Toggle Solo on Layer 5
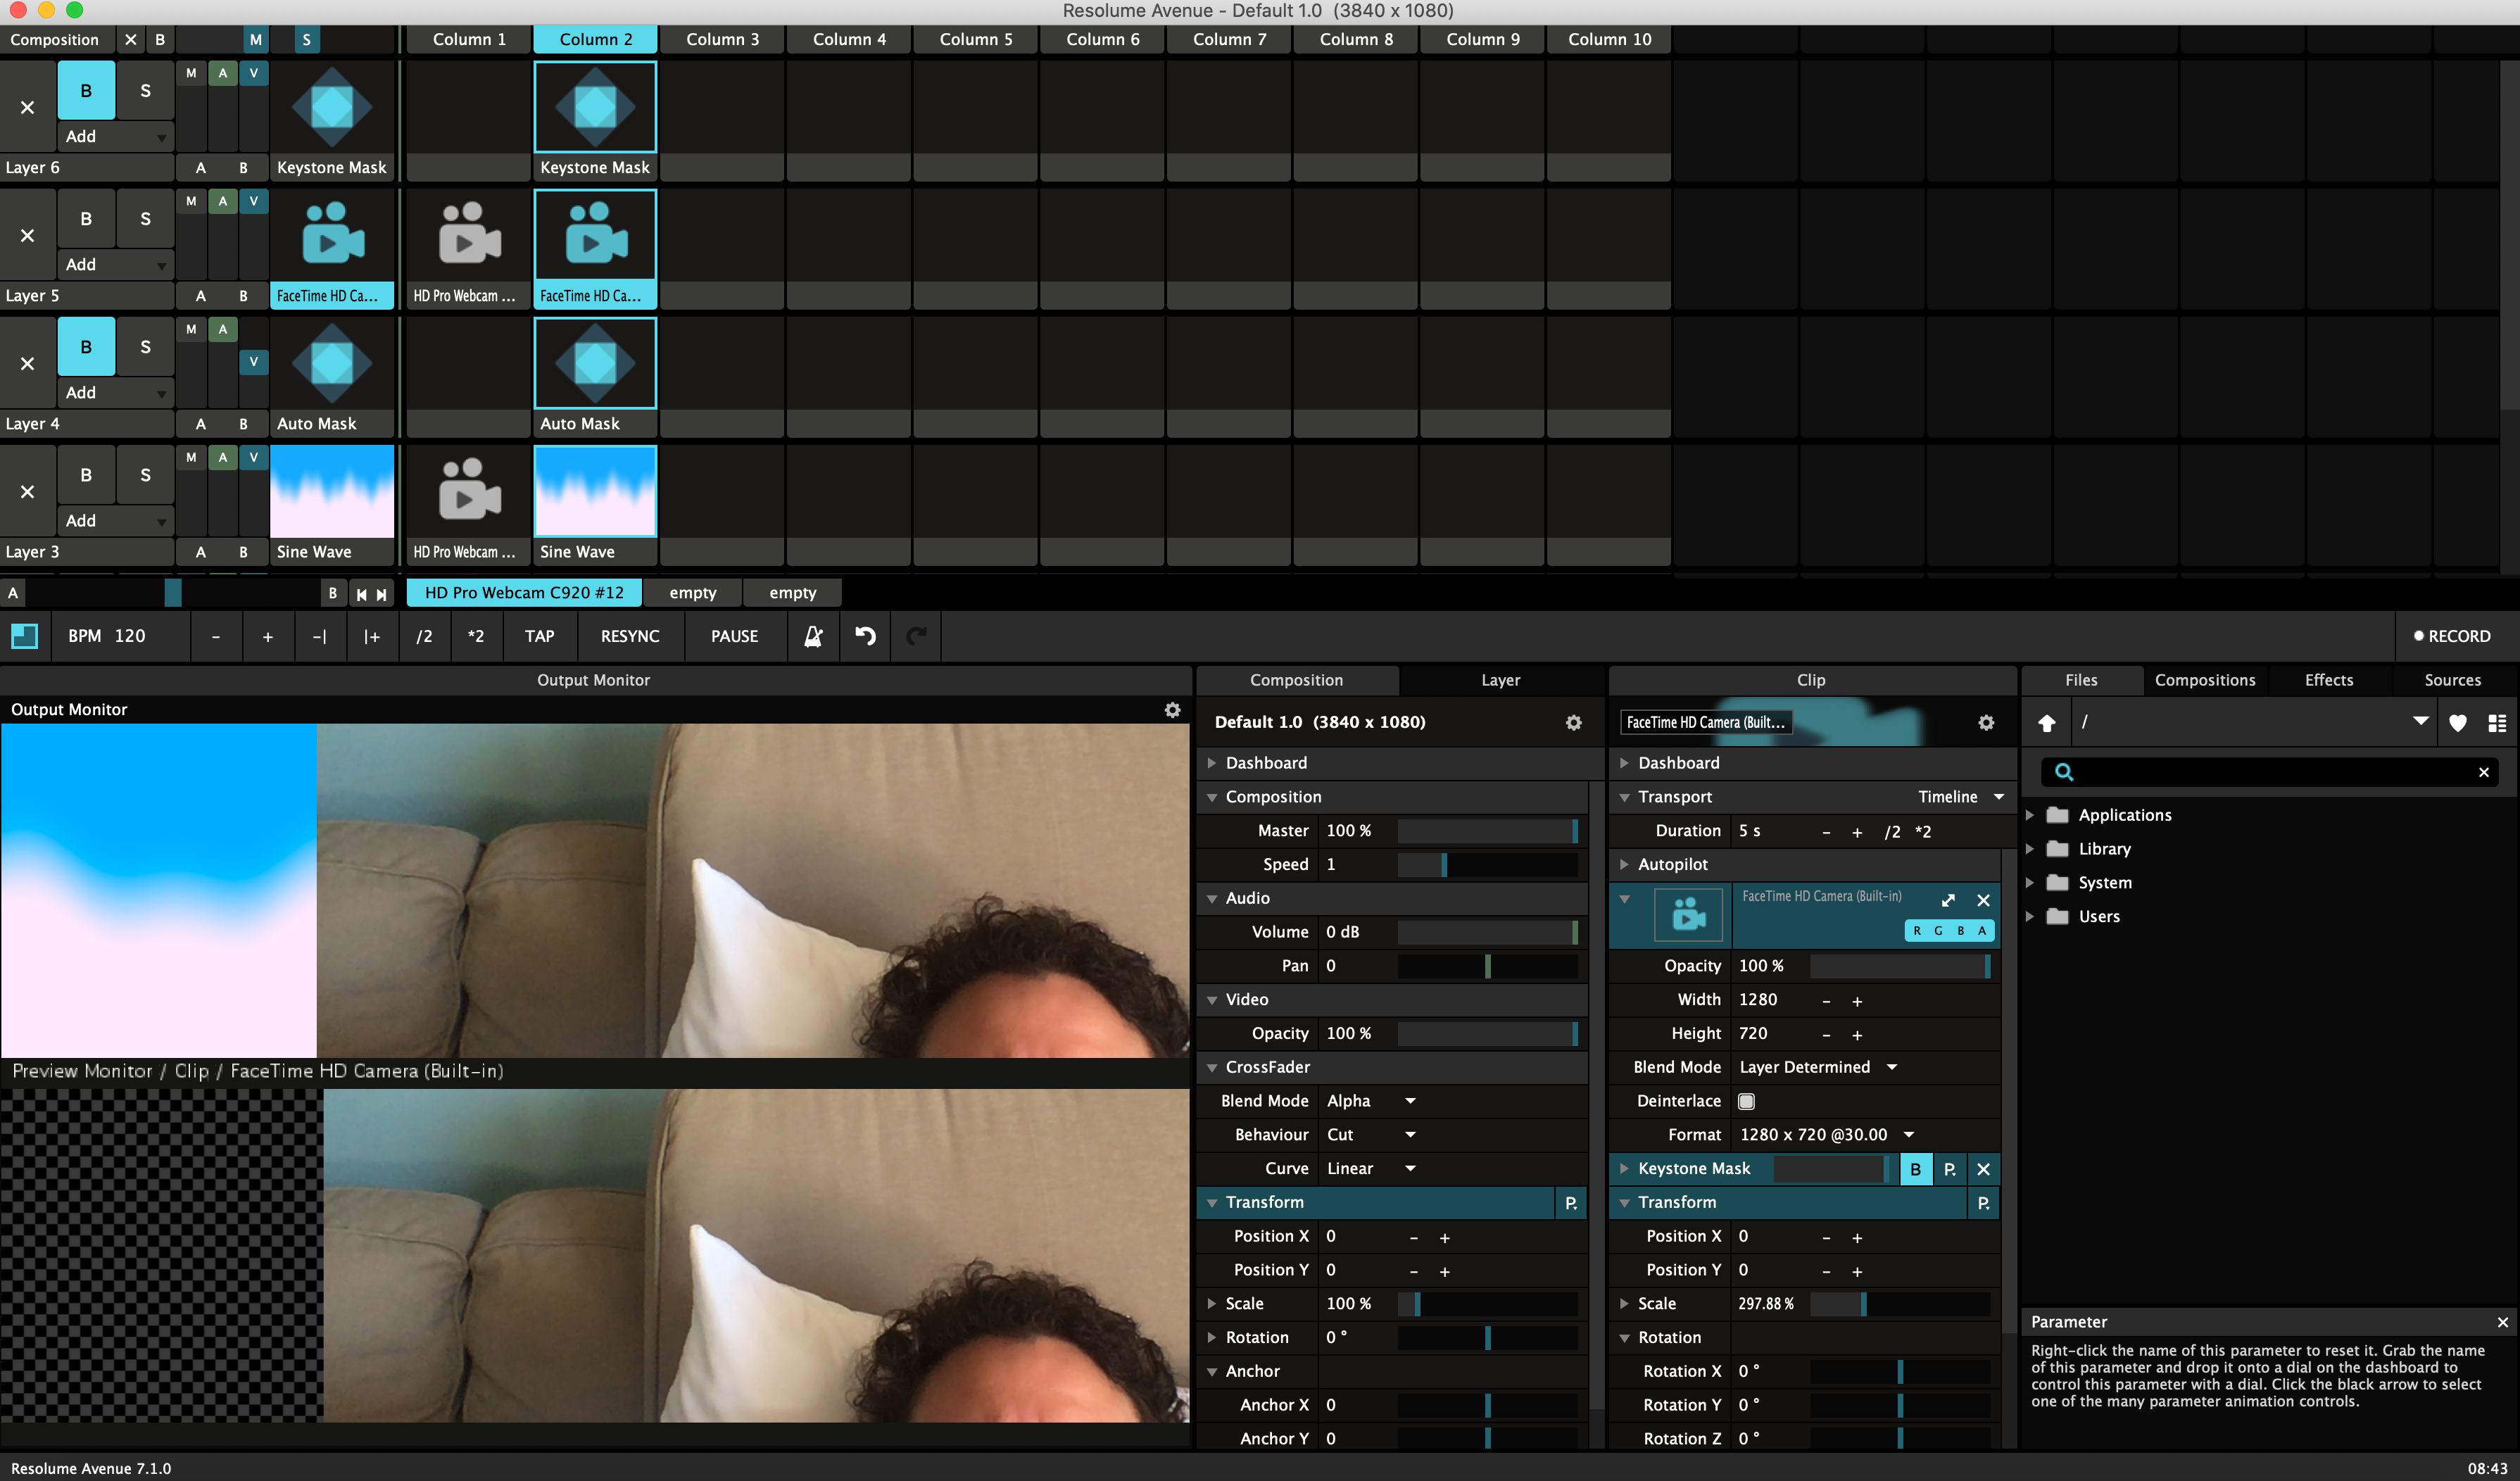Image resolution: width=2520 pixels, height=1481 pixels. 145,219
